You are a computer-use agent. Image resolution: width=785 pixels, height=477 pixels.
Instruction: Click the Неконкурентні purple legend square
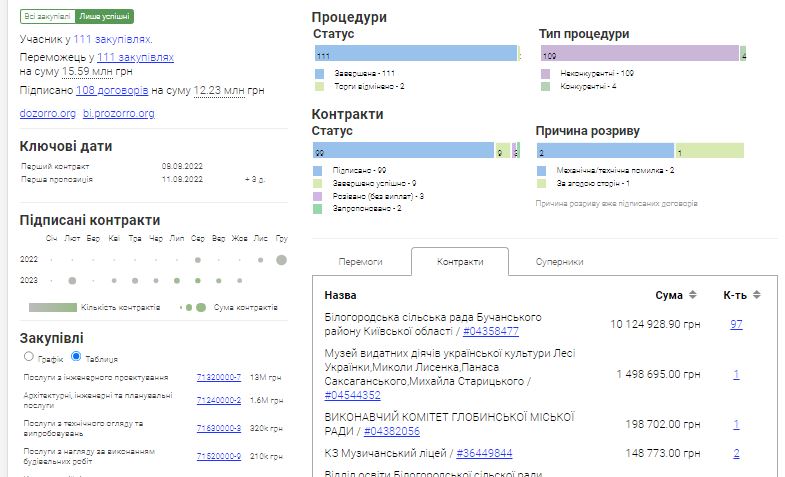pos(545,73)
